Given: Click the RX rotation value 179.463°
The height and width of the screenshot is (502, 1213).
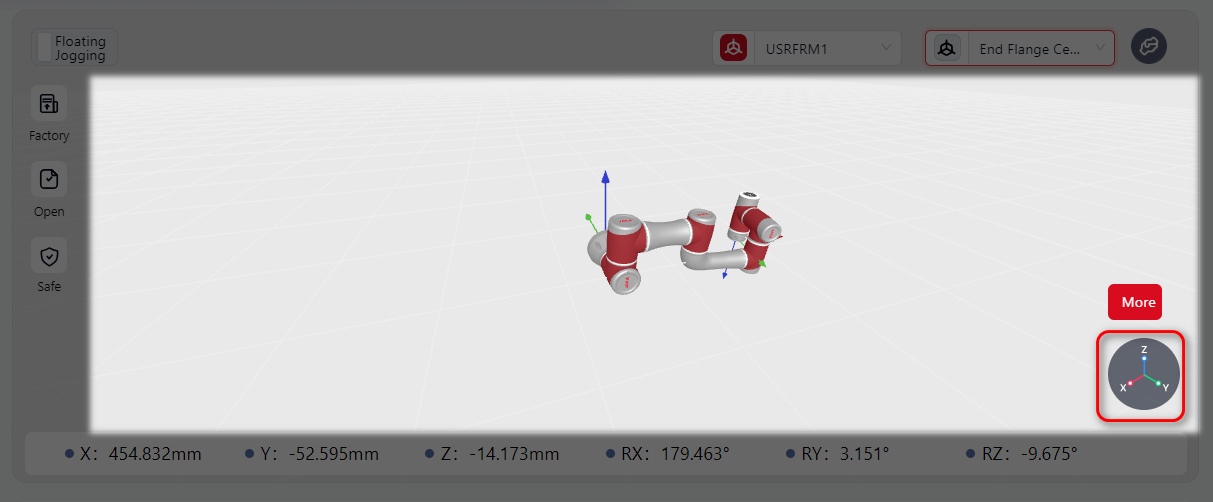Looking at the screenshot, I should click(x=695, y=454).
